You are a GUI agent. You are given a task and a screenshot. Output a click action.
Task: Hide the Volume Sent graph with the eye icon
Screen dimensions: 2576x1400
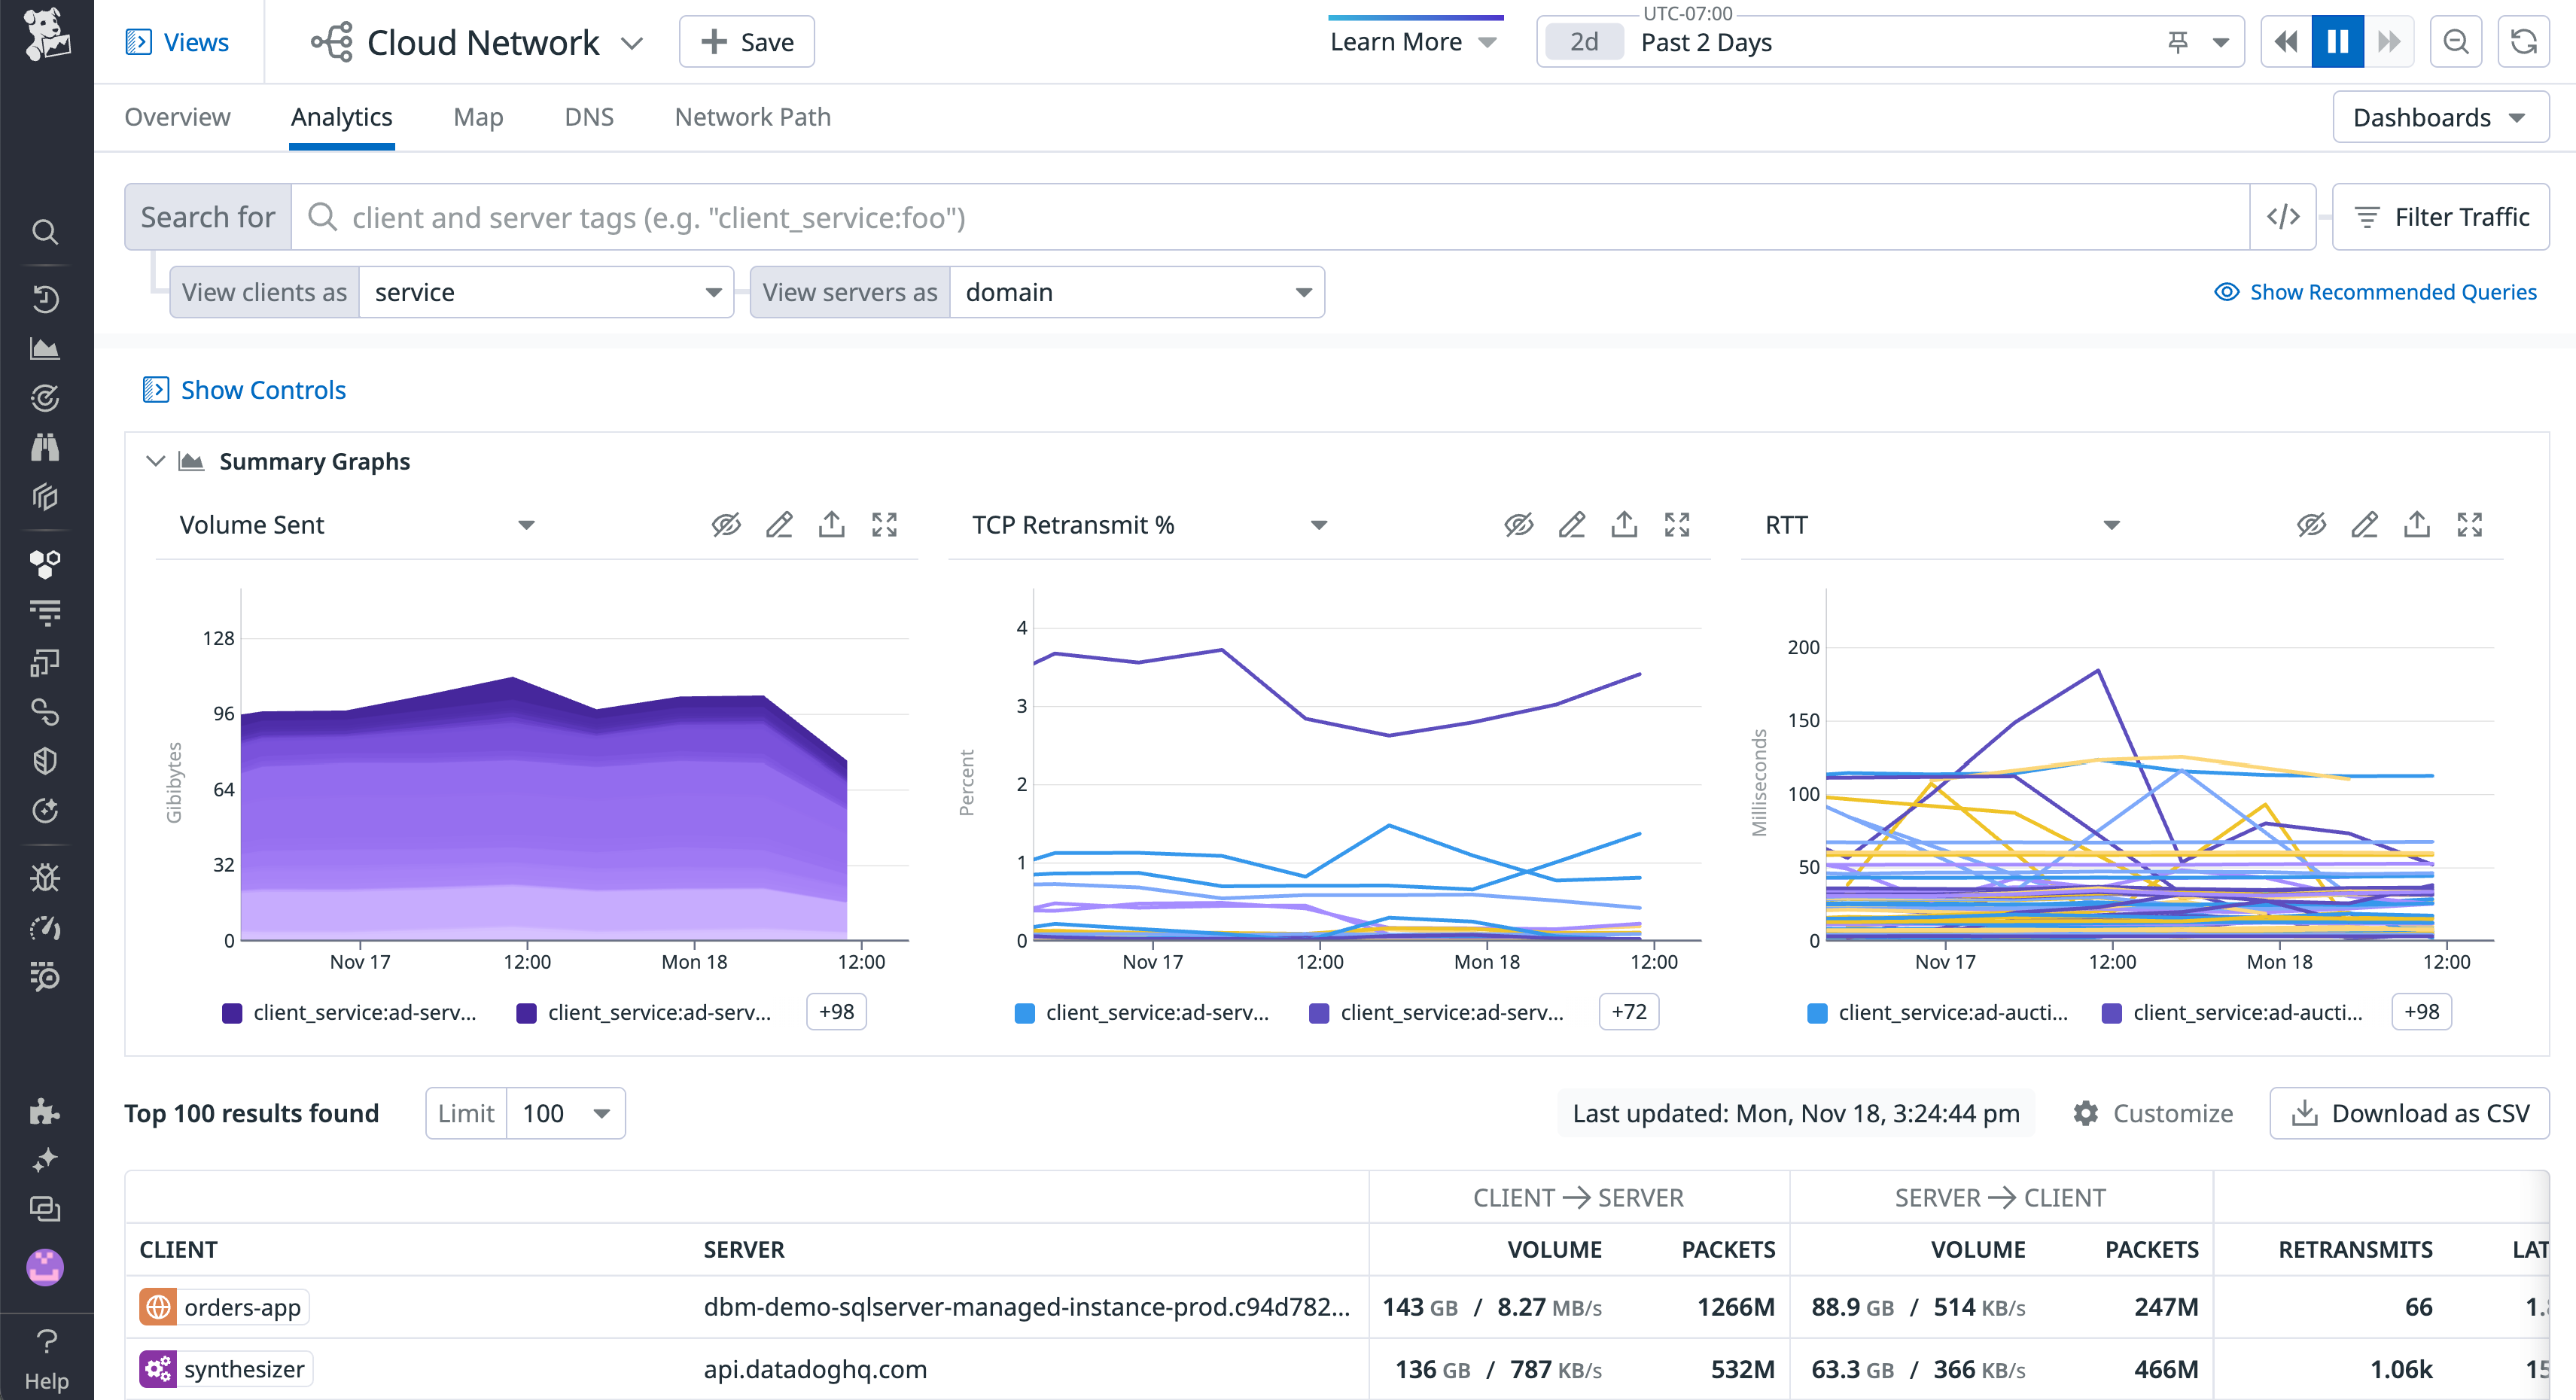(726, 524)
